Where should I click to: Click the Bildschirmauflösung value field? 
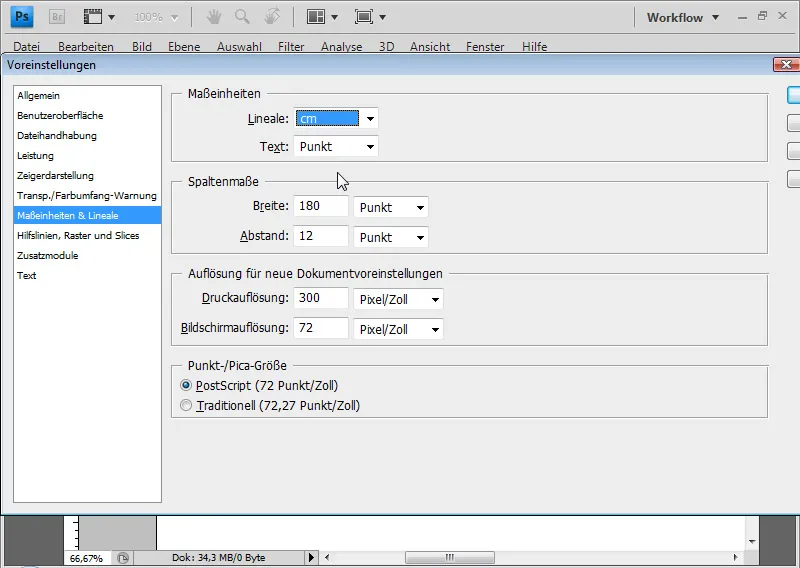point(321,328)
